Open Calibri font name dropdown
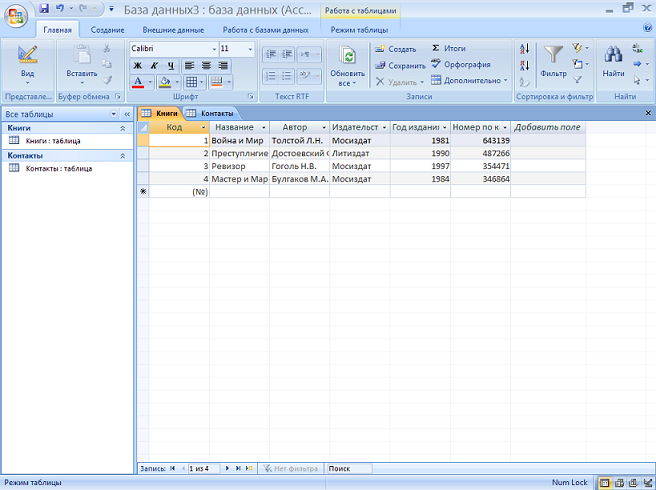Screen dimensions: 656x490 pos(214,49)
